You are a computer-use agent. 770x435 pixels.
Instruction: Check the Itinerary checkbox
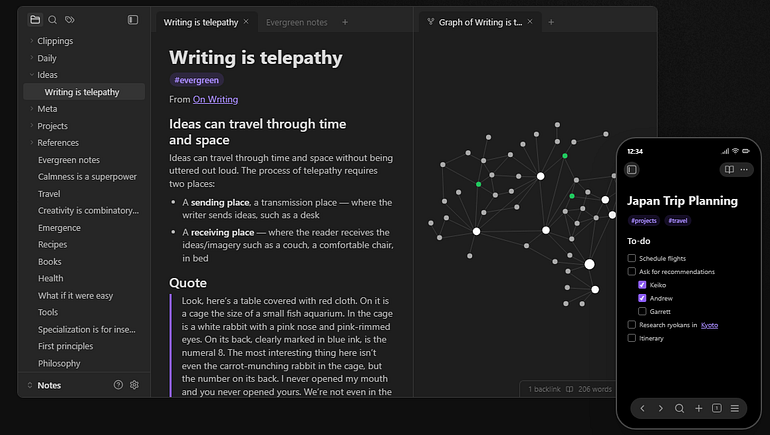click(632, 338)
